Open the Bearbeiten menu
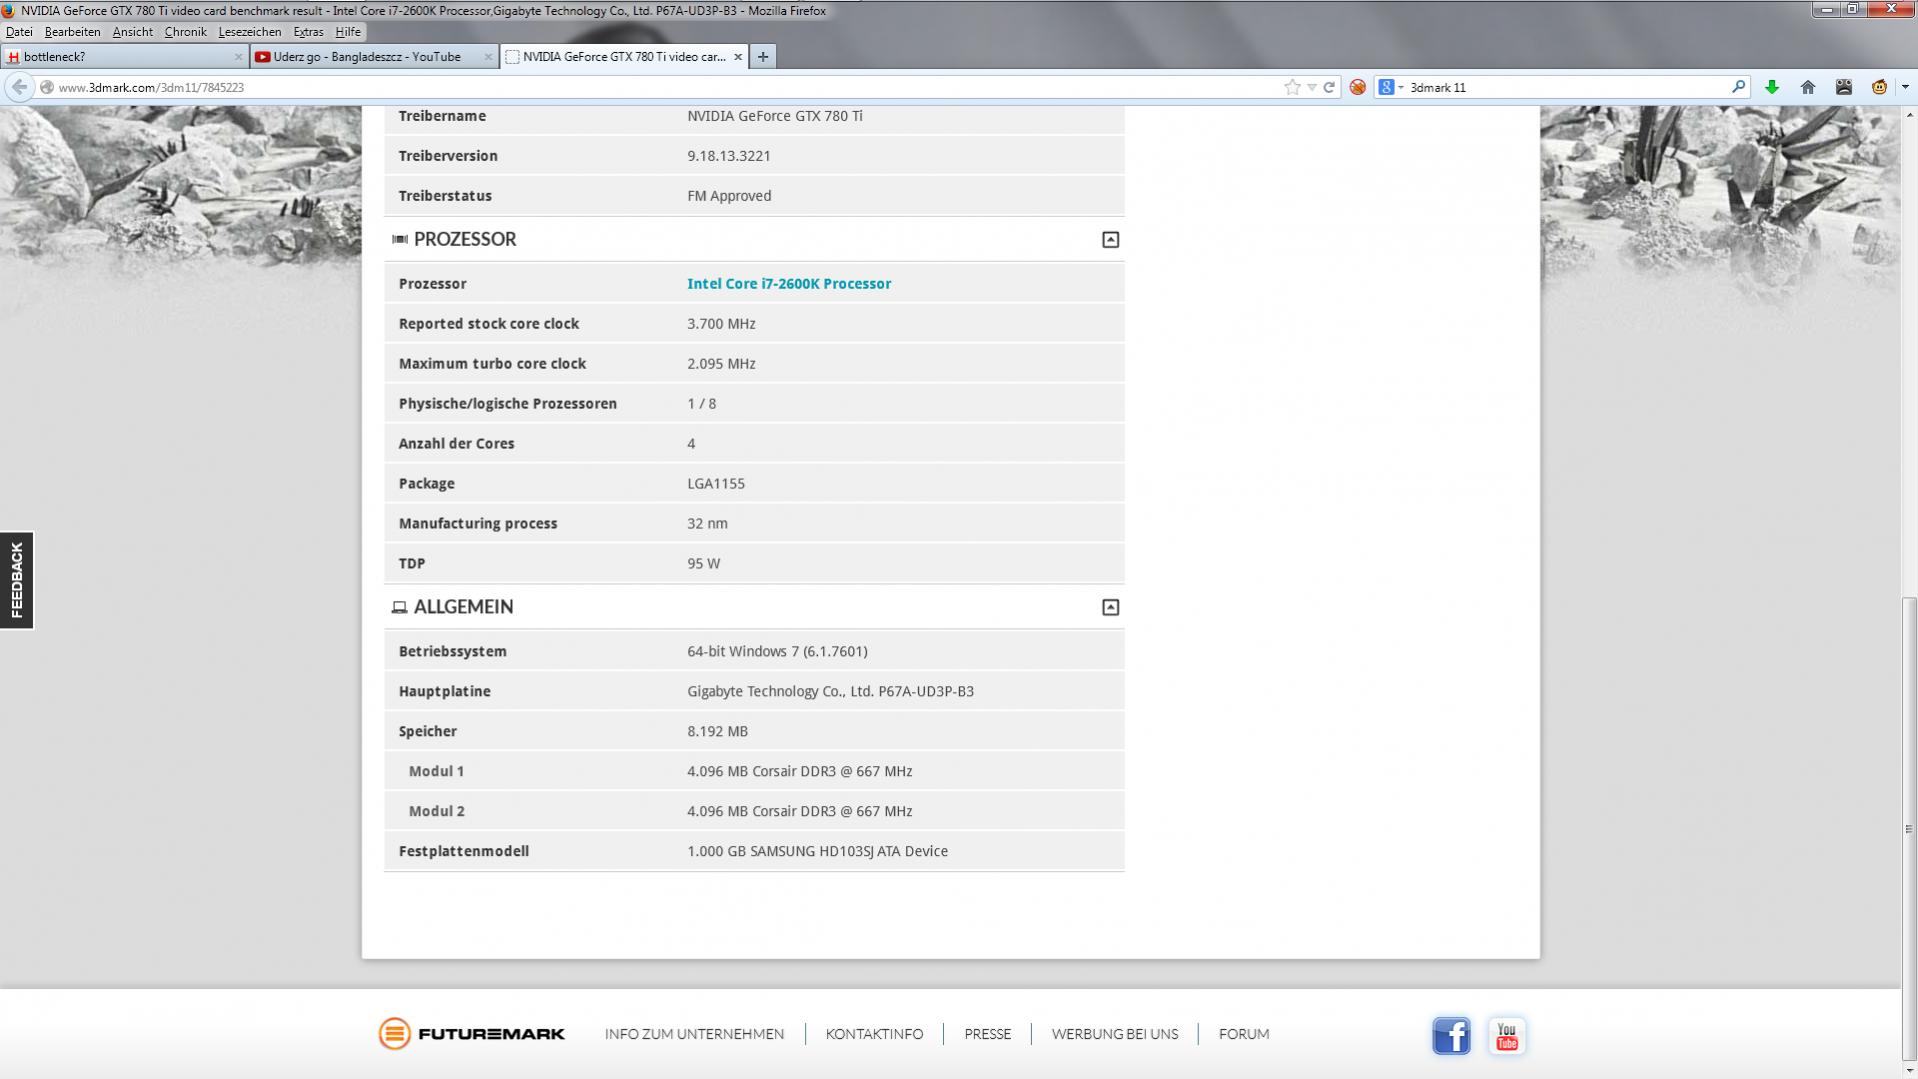The height and width of the screenshot is (1079, 1918). (x=72, y=32)
